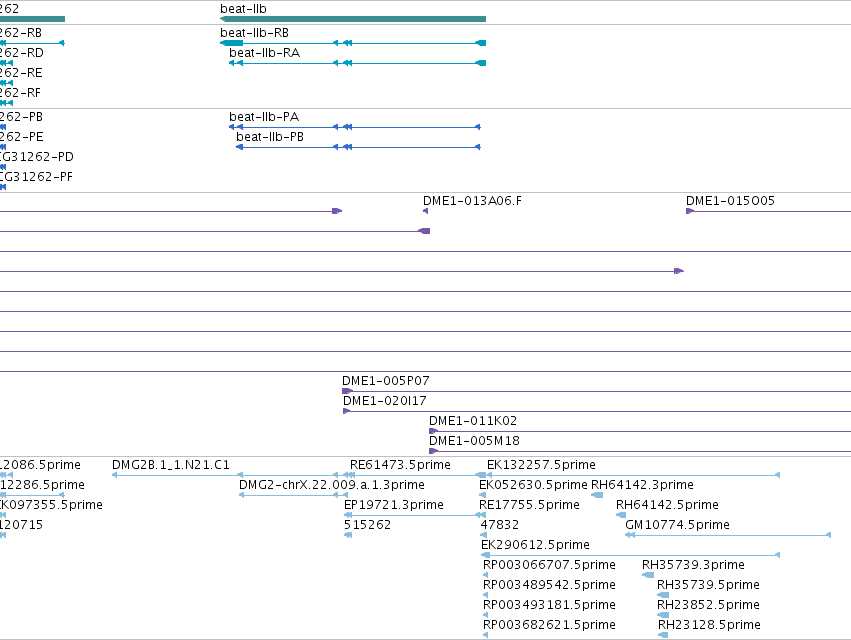
Task: Click the RE61473.5prime EST label
Action: (400, 465)
